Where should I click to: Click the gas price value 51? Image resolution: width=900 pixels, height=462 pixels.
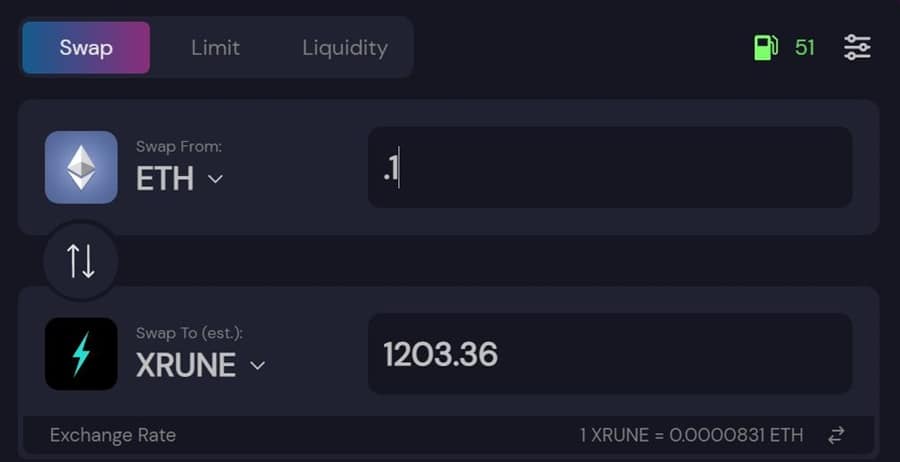click(x=805, y=47)
